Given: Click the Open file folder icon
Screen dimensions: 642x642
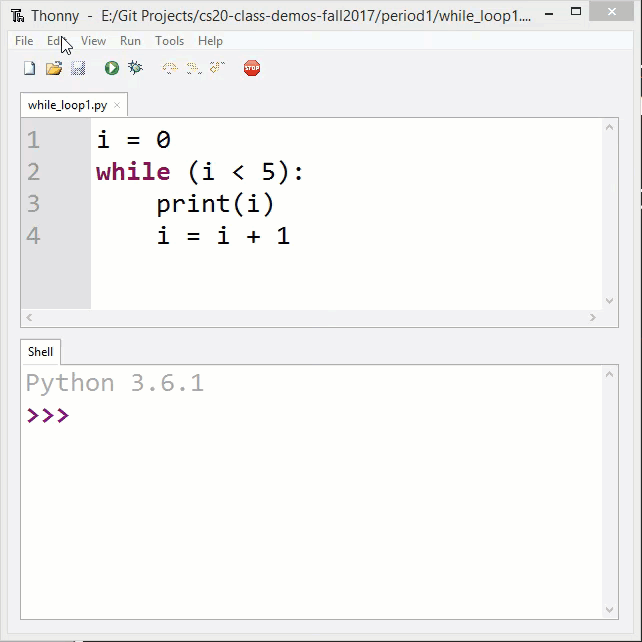Looking at the screenshot, I should 54,68.
